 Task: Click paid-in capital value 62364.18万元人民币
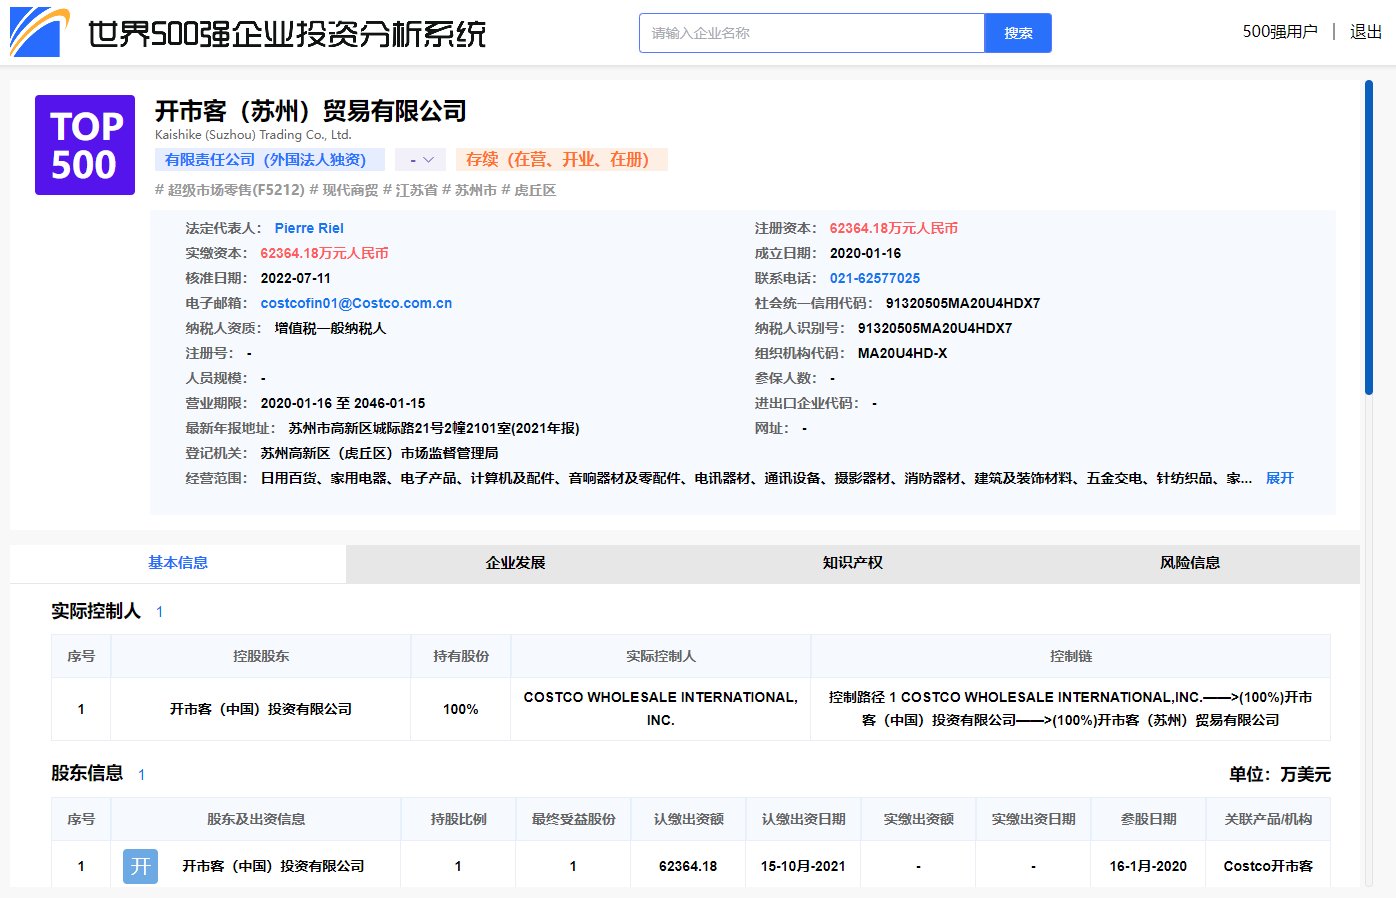coord(325,253)
